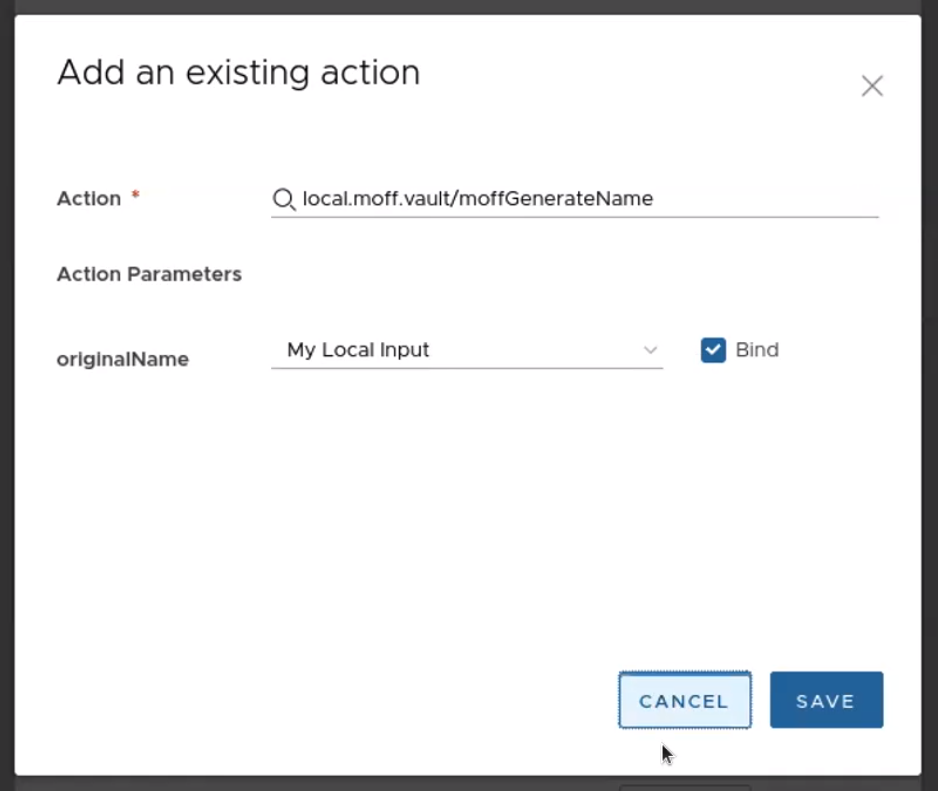Click the red required asterisk beside Action

pyautogui.click(x=136, y=197)
